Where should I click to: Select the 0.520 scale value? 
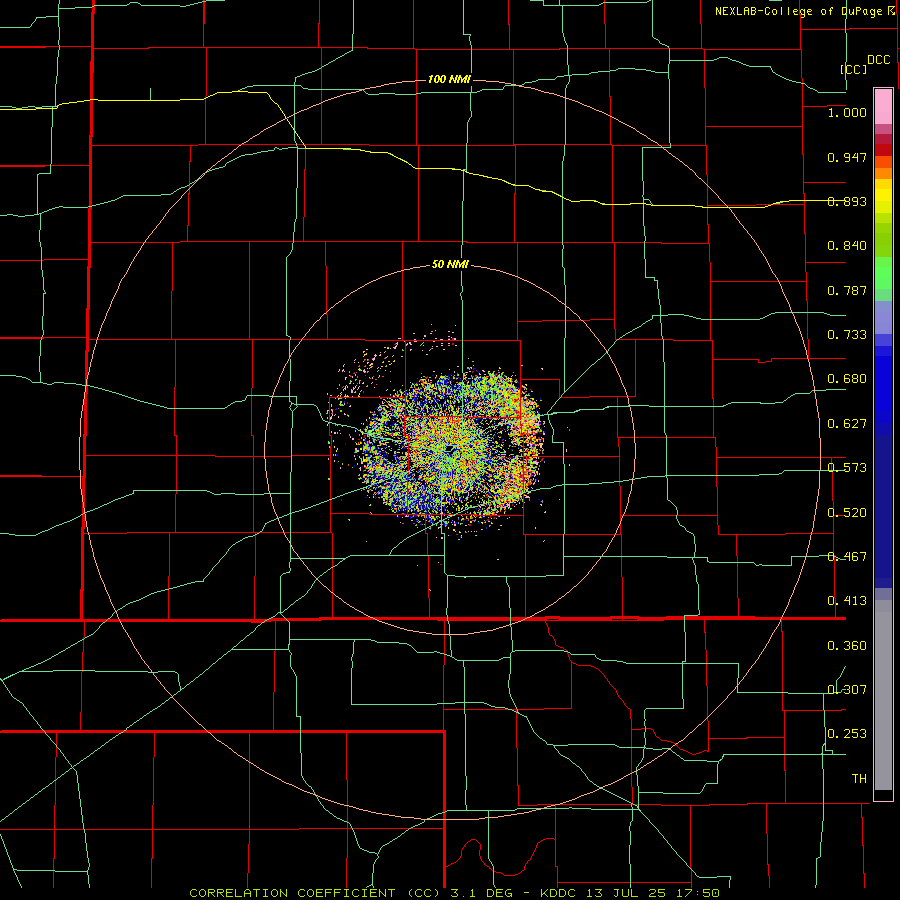coord(847,513)
